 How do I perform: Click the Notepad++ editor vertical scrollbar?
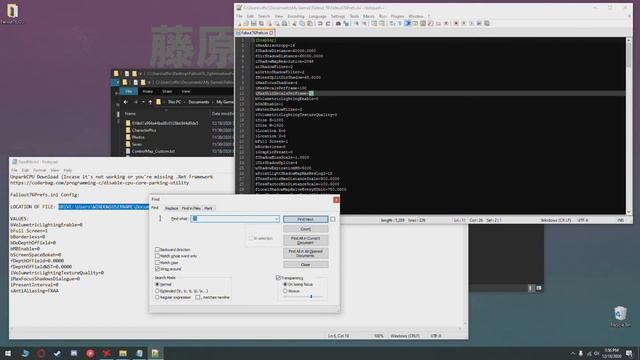click(x=629, y=126)
